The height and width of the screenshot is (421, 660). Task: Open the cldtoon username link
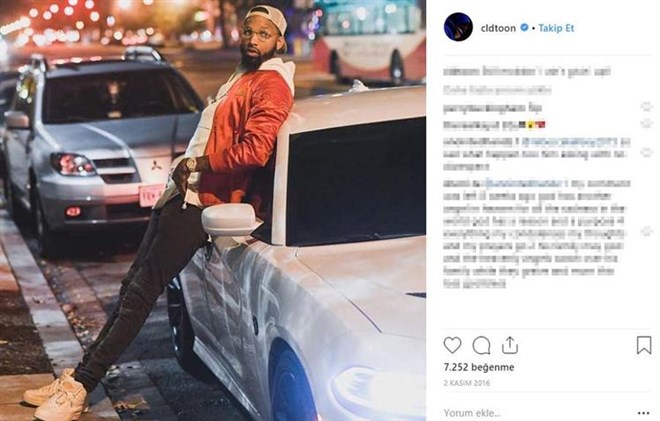point(498,28)
